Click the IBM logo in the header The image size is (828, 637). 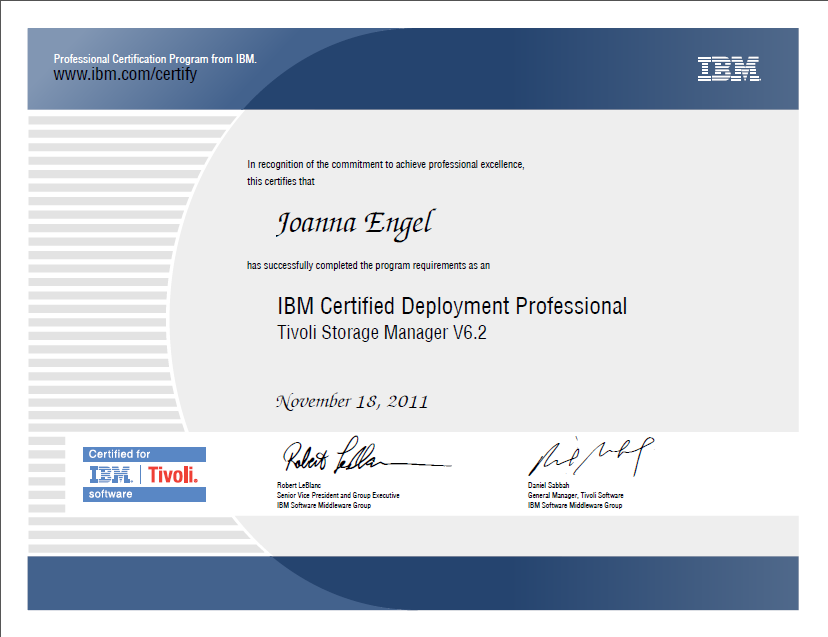point(728,69)
